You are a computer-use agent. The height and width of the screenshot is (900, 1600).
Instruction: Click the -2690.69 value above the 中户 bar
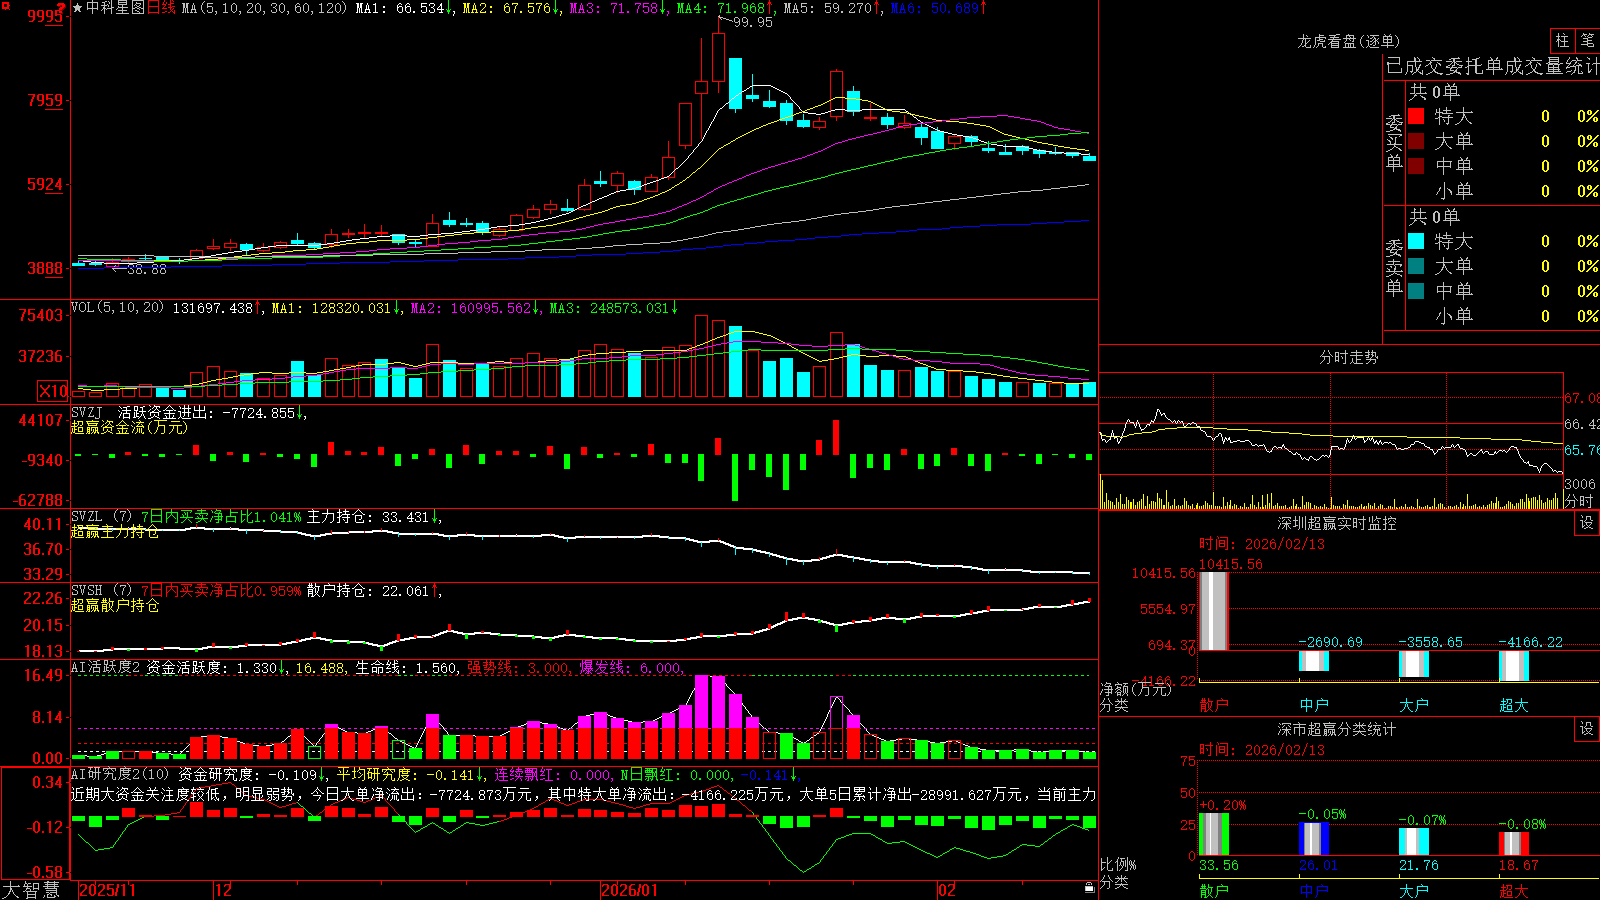(x=1330, y=642)
